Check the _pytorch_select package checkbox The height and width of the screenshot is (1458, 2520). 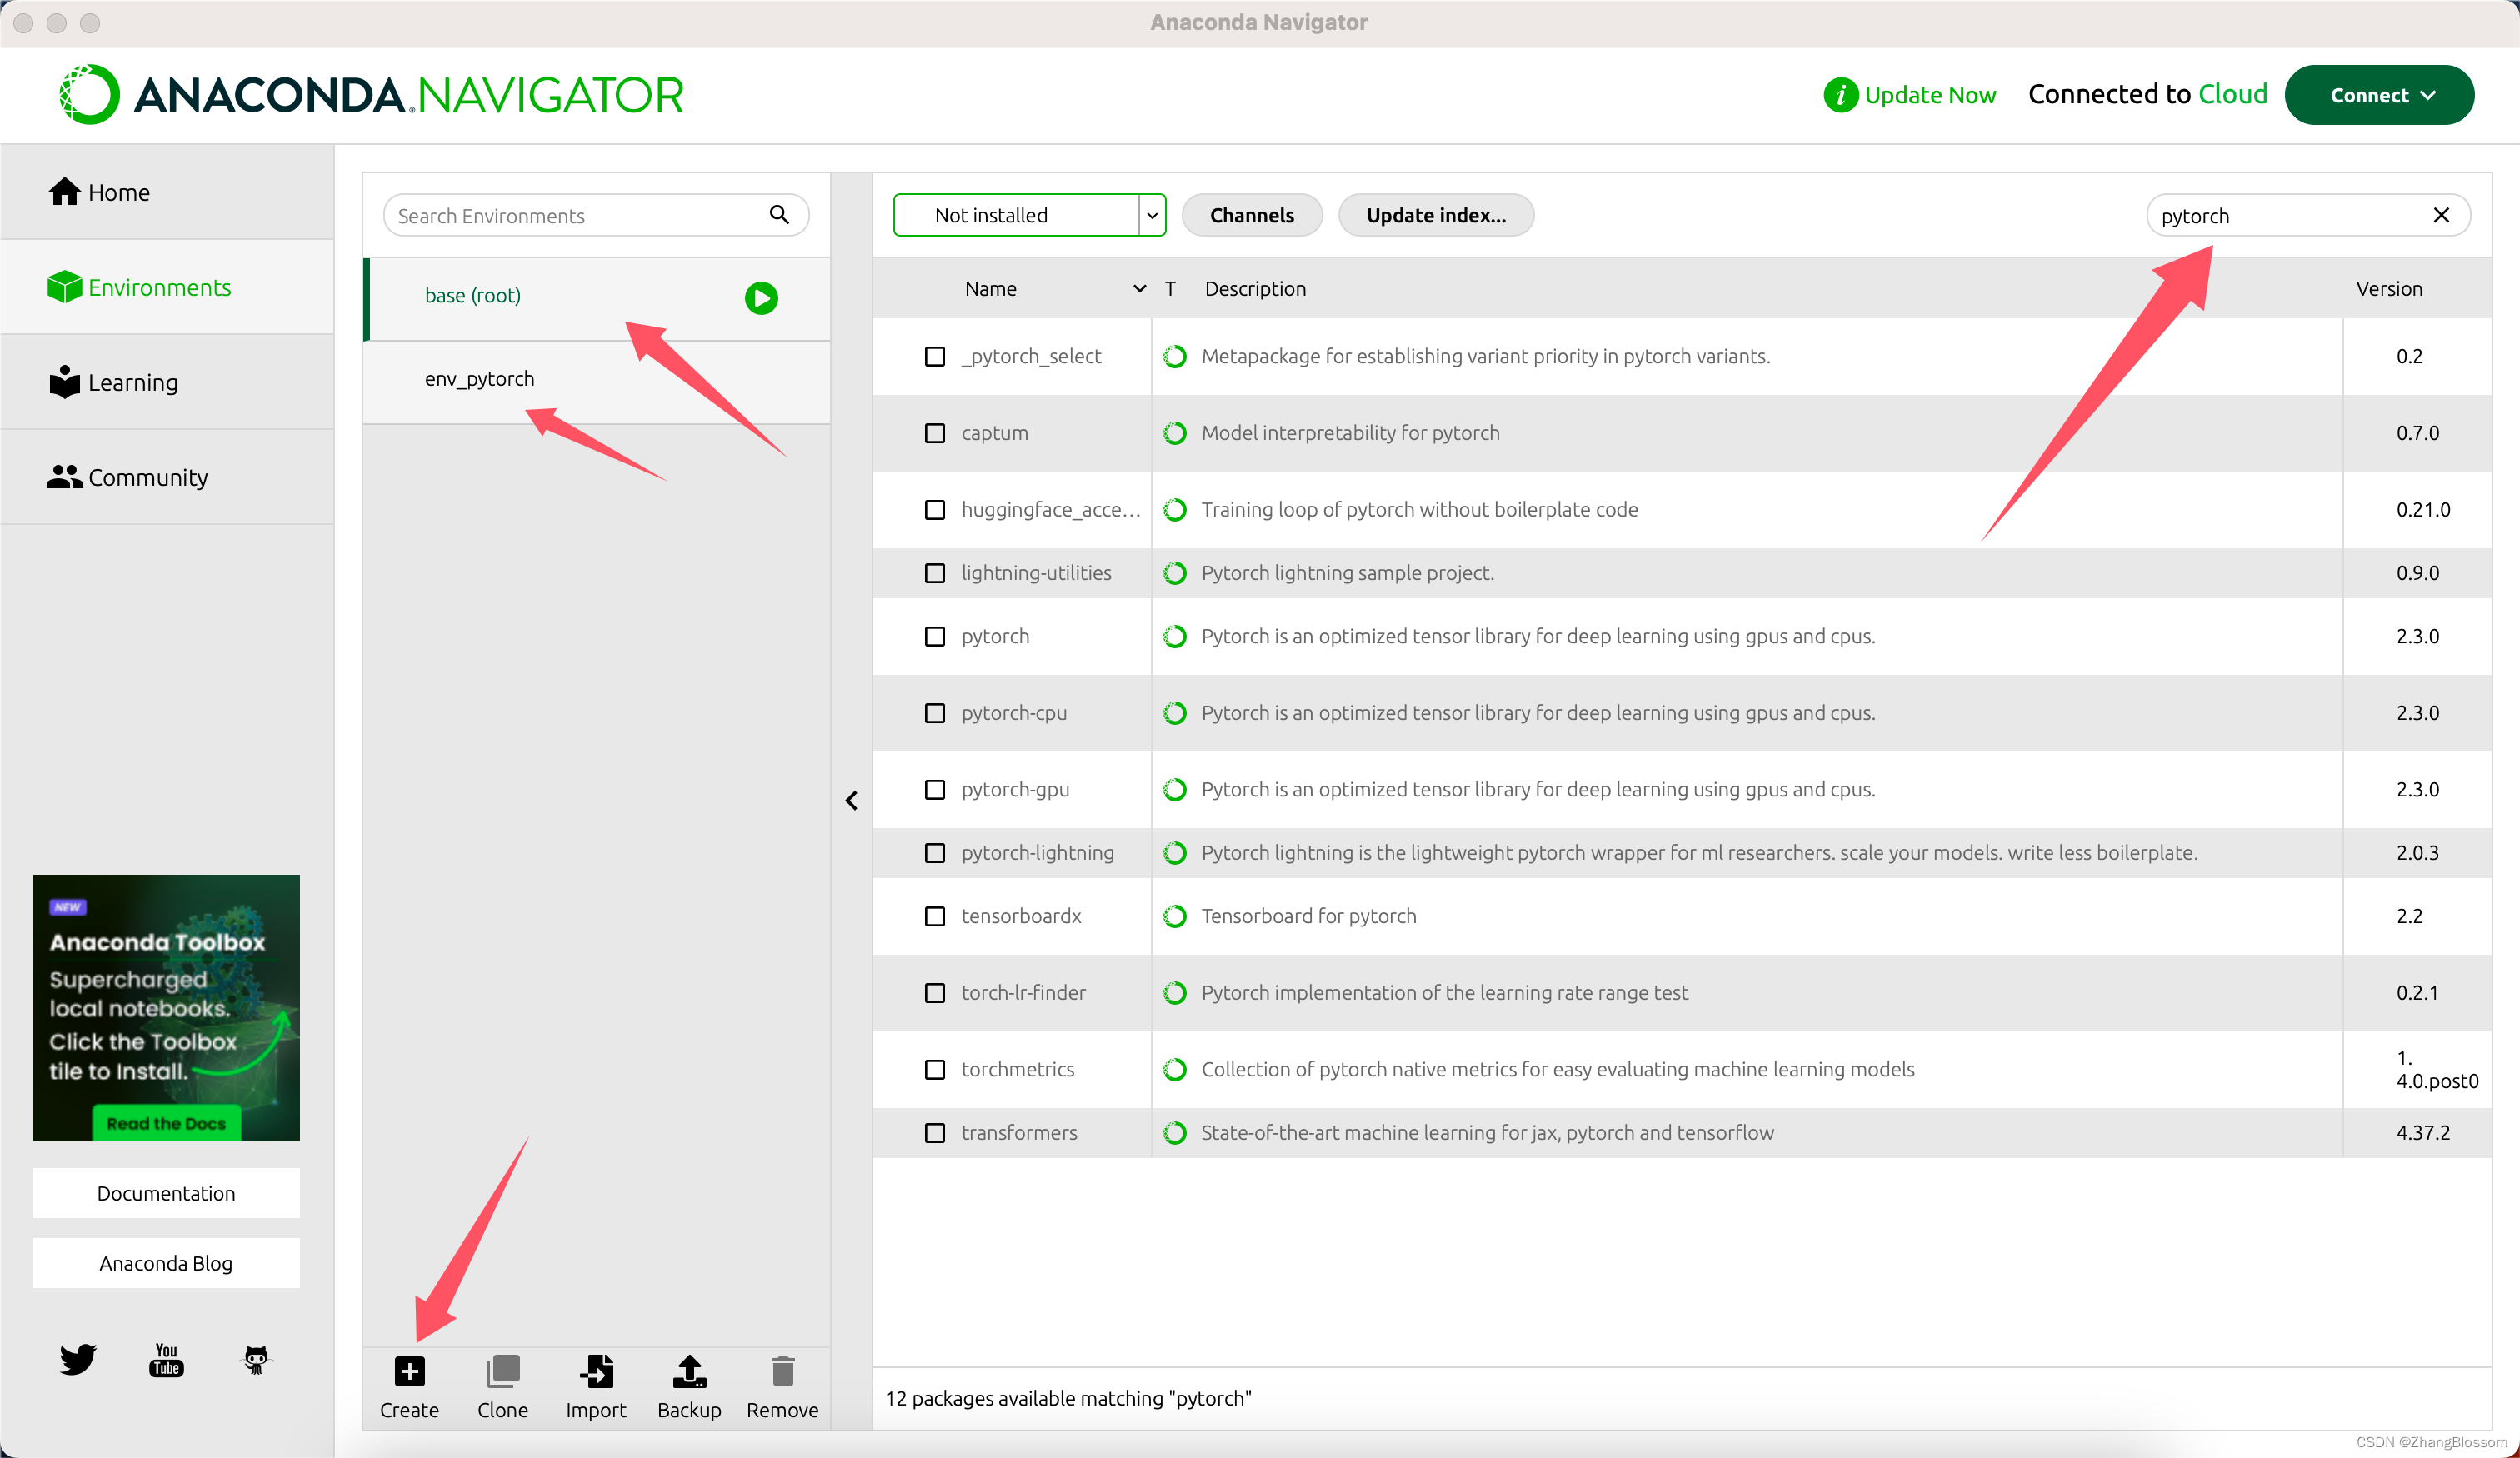click(934, 356)
